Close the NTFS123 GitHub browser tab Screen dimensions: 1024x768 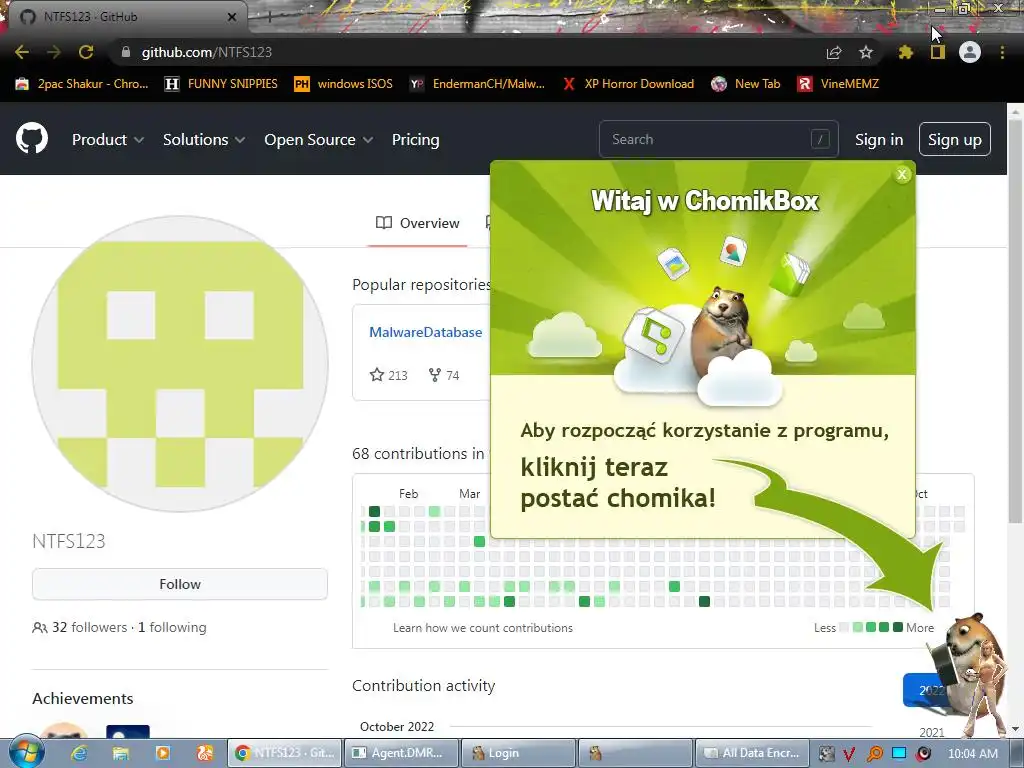pyautogui.click(x=232, y=17)
